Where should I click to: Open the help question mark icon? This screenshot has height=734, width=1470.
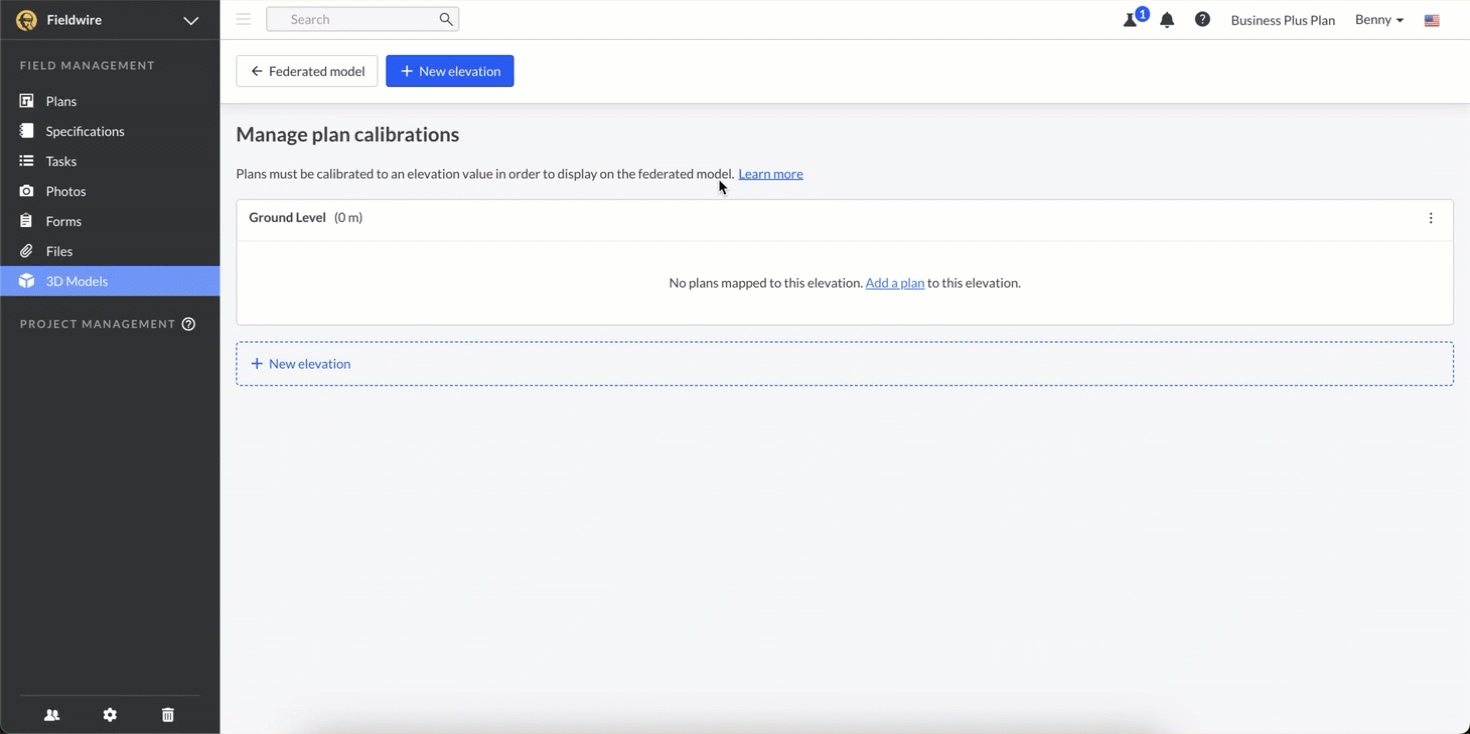(1202, 20)
